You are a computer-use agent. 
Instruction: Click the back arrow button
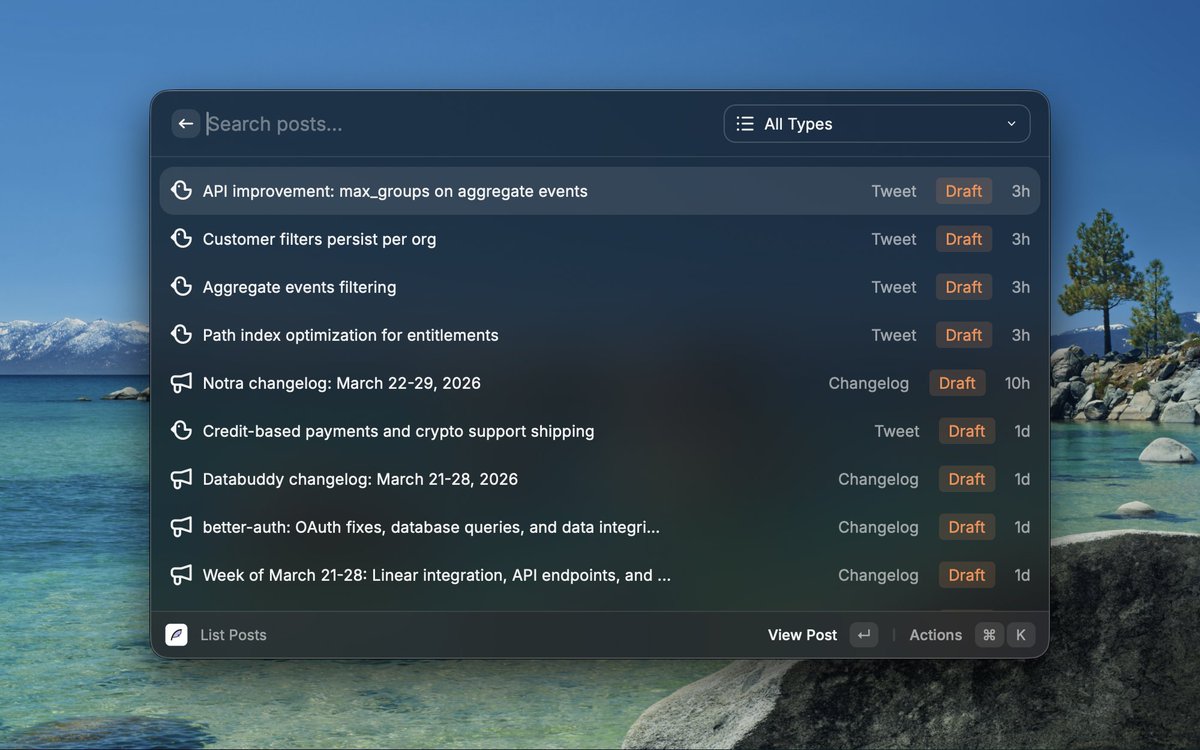(185, 124)
